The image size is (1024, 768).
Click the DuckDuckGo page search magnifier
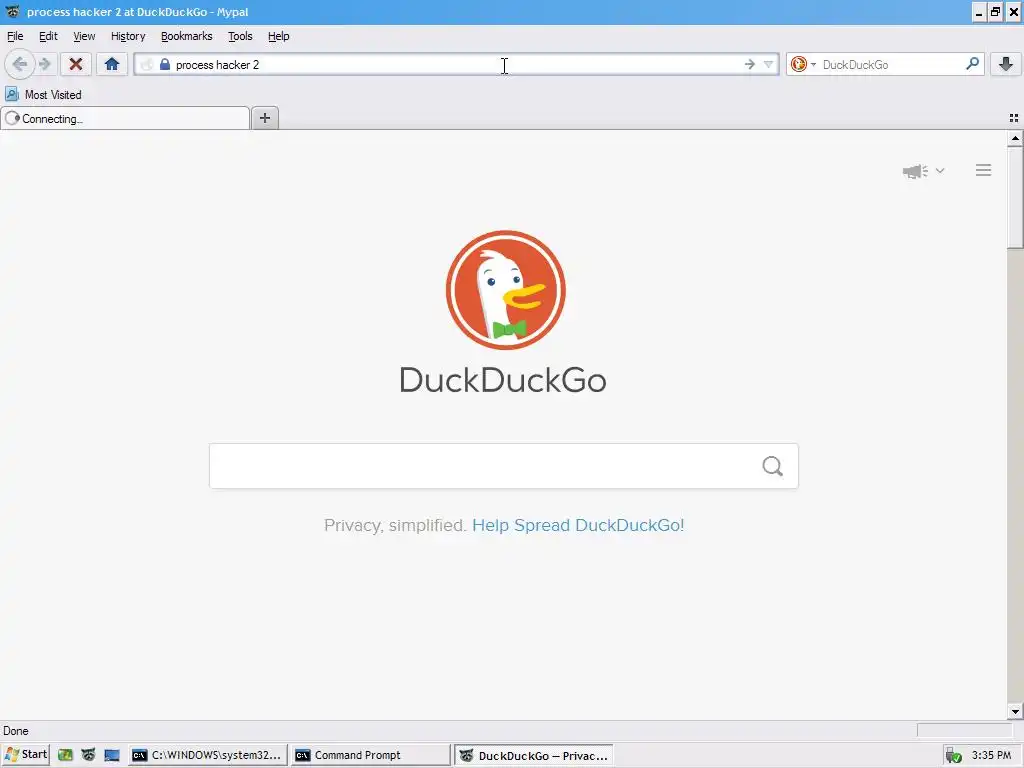pyautogui.click(x=773, y=466)
